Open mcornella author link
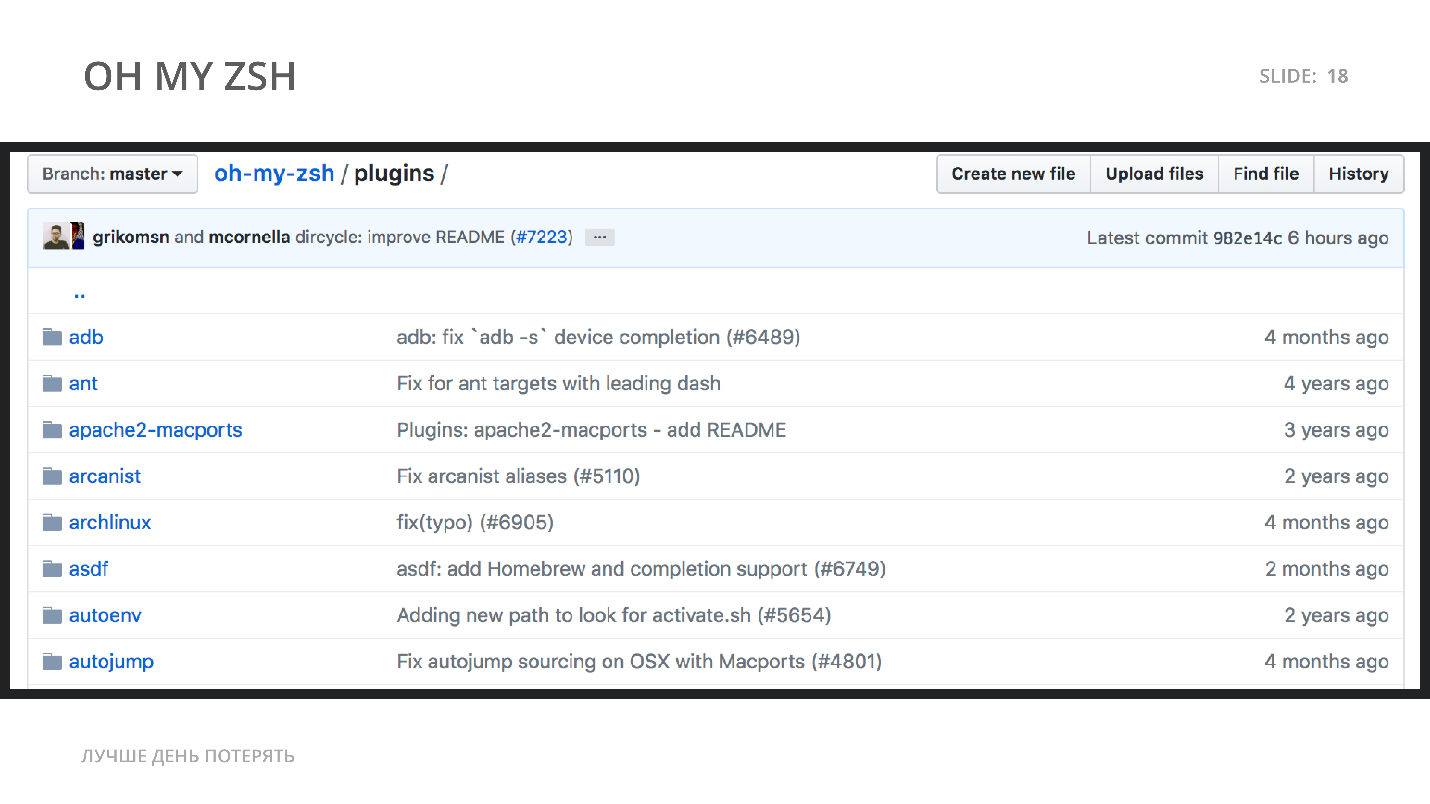1430x804 pixels. (249, 238)
